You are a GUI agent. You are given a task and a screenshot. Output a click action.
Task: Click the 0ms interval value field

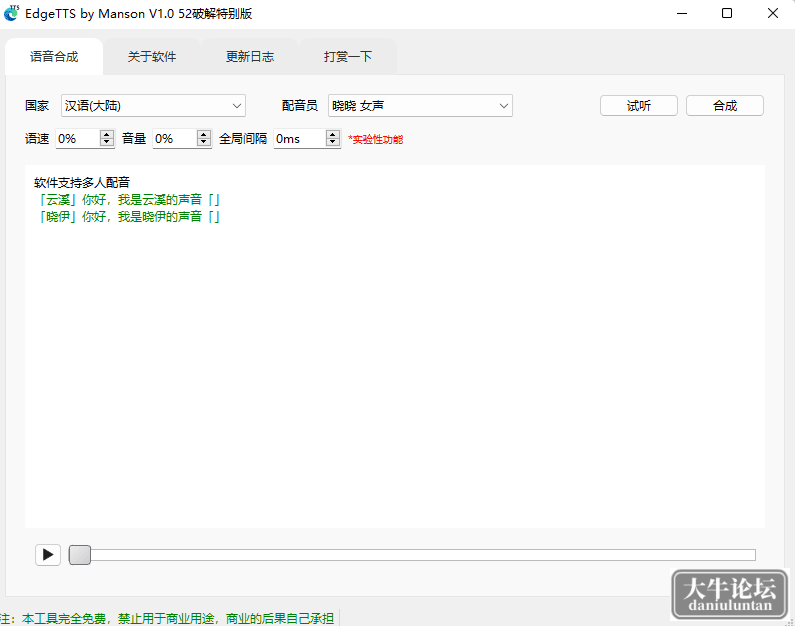300,138
